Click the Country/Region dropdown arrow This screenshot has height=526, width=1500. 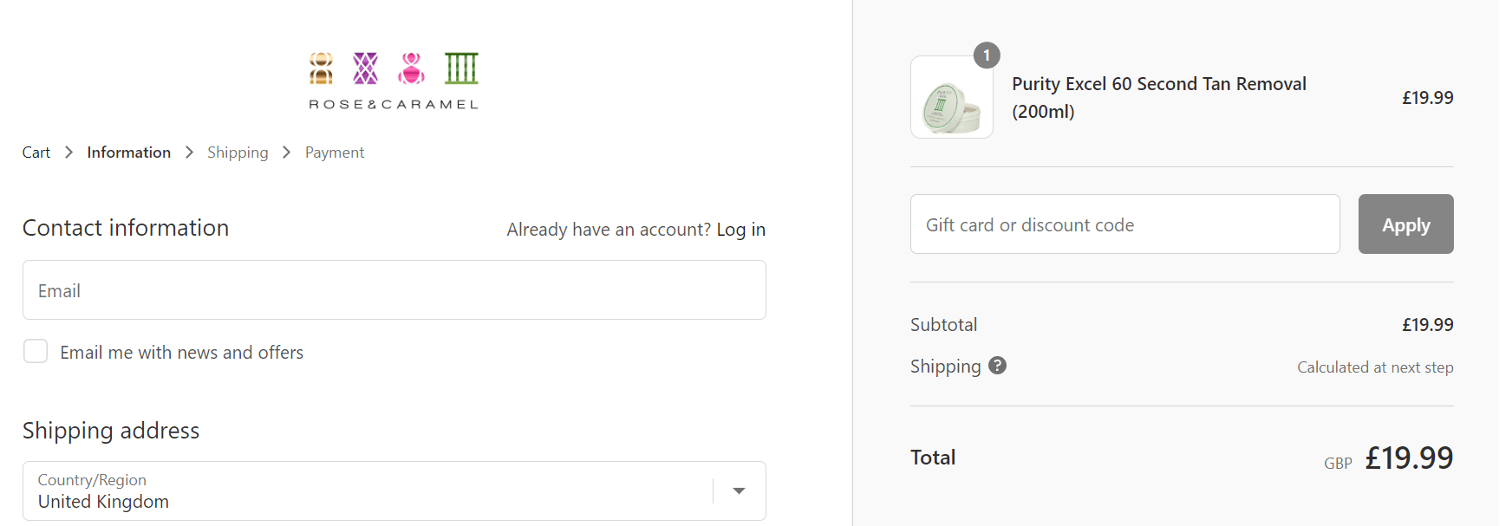coord(739,491)
